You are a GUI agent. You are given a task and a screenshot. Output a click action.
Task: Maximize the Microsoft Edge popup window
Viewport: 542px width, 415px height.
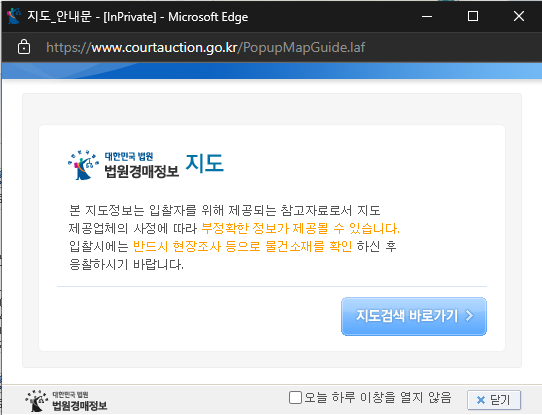coord(473,16)
